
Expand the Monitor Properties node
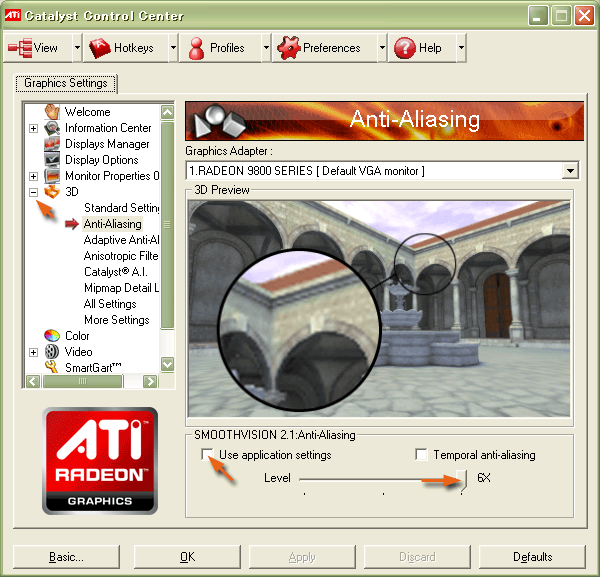point(34,176)
